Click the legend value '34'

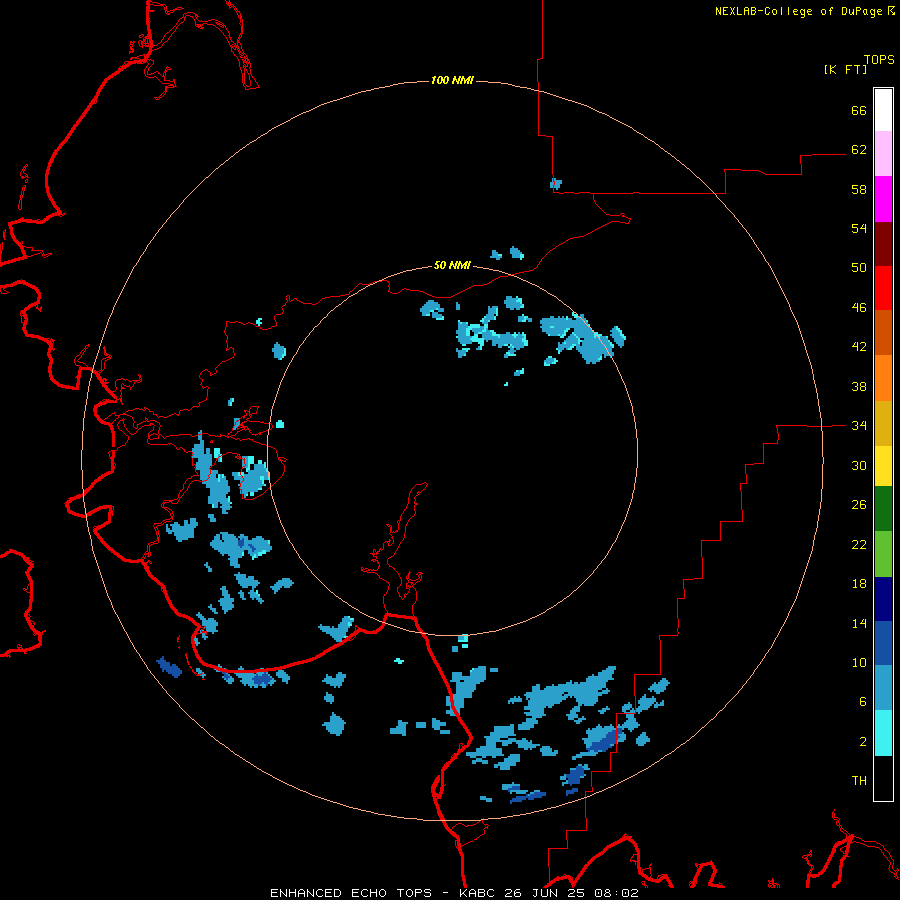(x=859, y=426)
